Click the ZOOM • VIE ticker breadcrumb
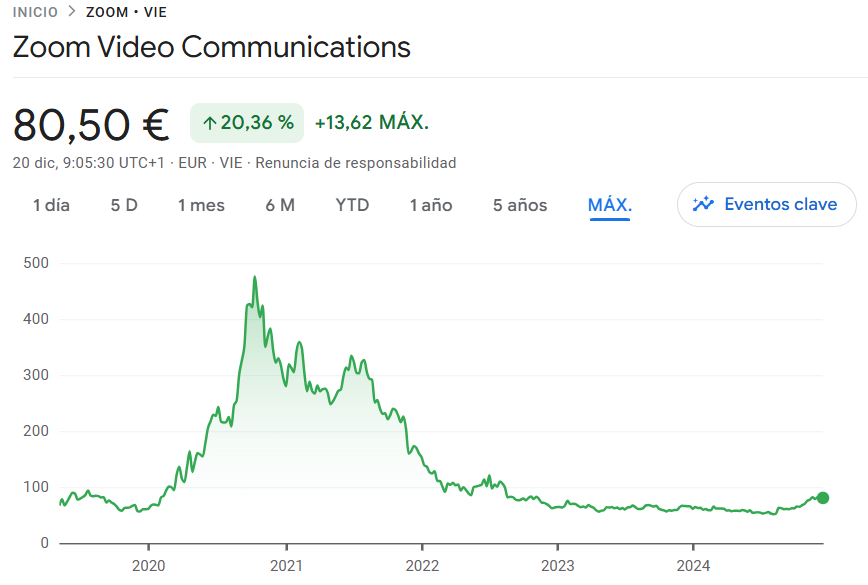This screenshot has height=585, width=868. point(126,13)
